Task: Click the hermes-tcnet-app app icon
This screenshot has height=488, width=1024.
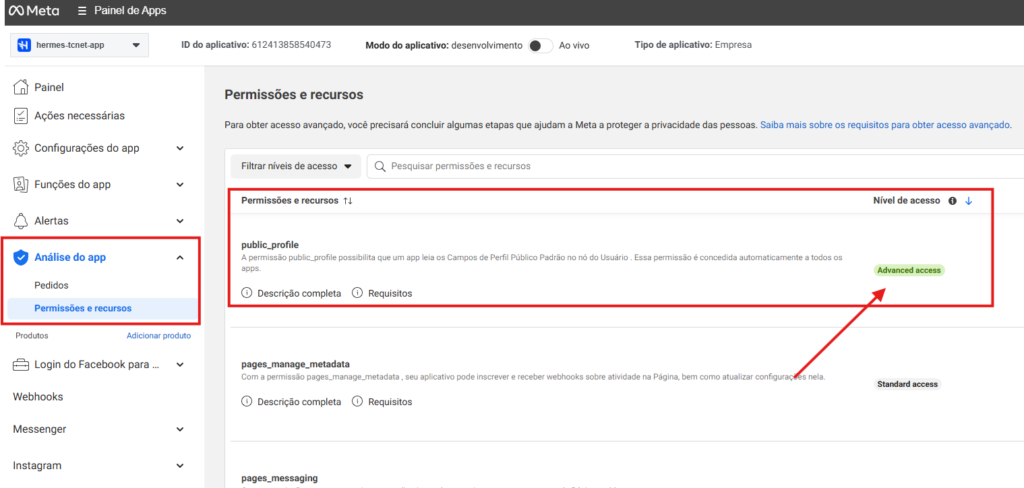Action: click(x=24, y=45)
